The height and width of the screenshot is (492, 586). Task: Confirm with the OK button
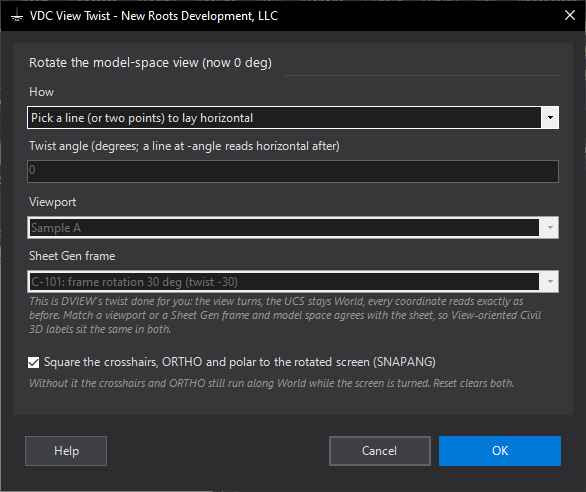[x=500, y=451]
